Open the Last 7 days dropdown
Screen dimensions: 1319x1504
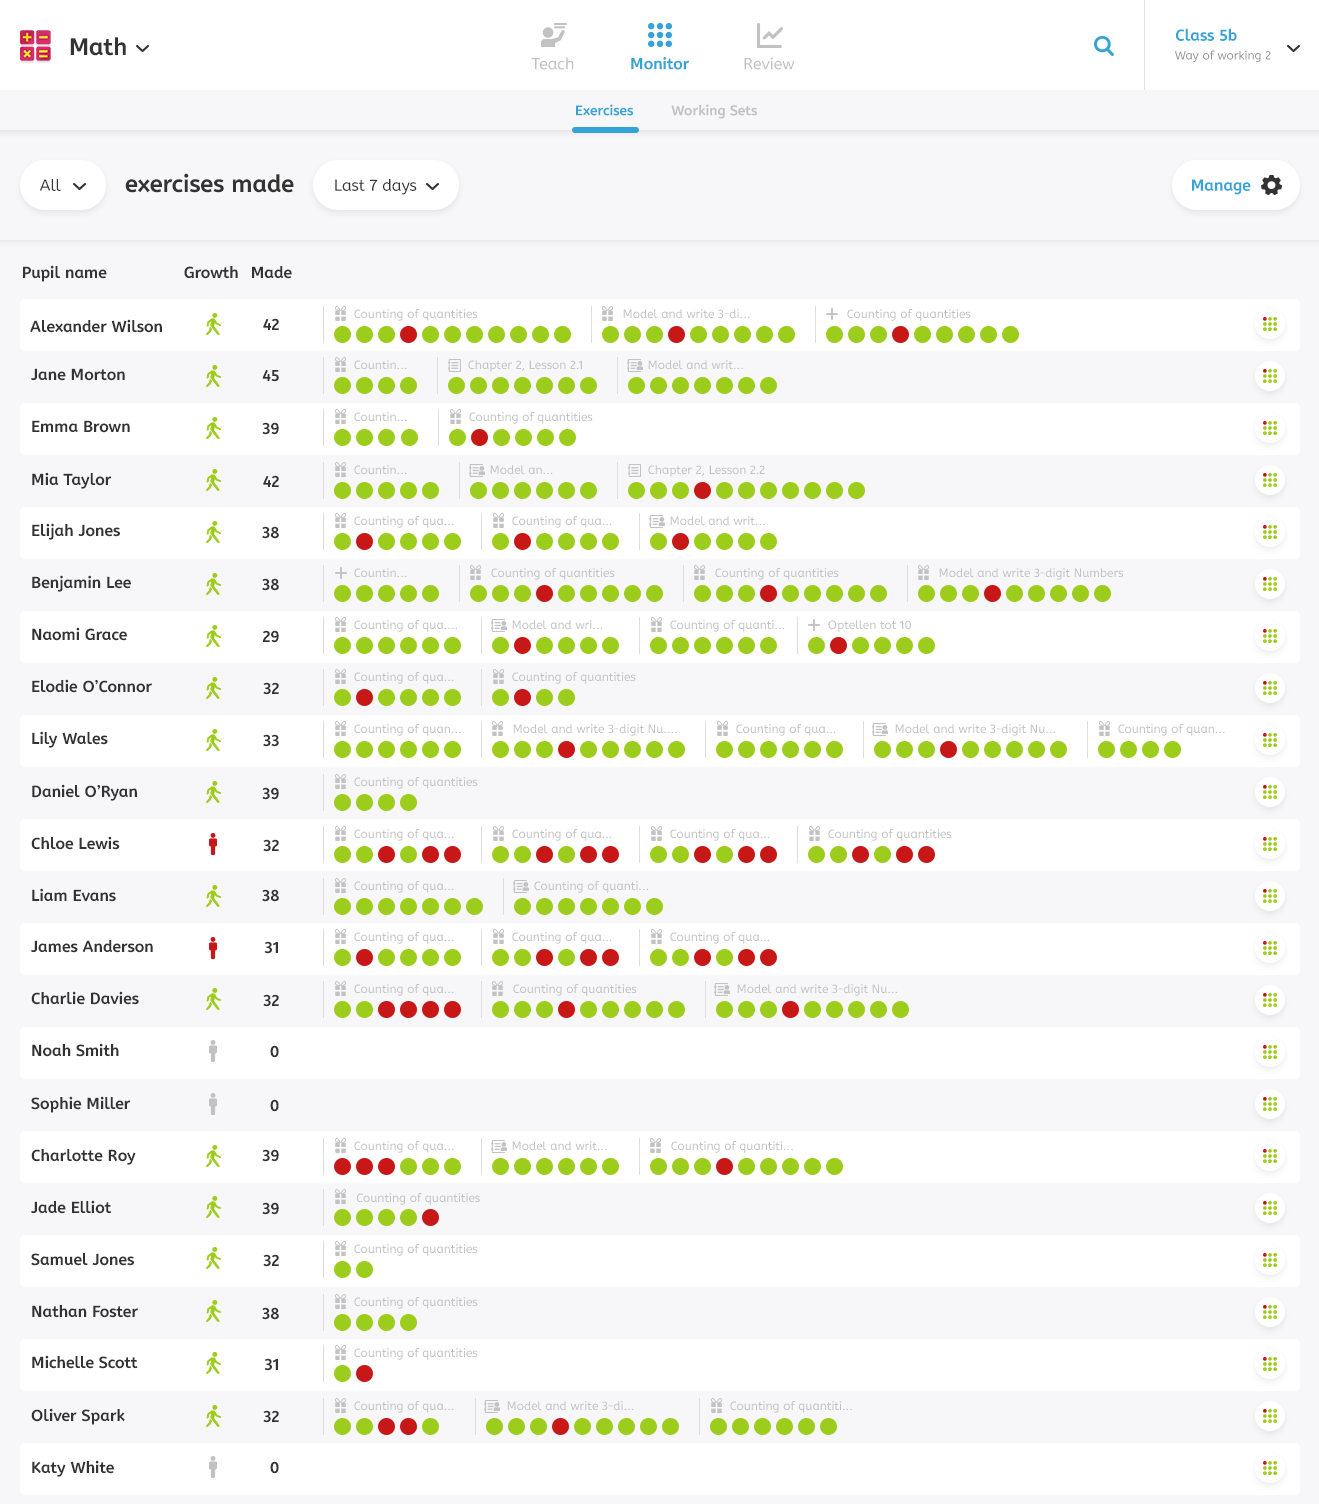(x=386, y=185)
